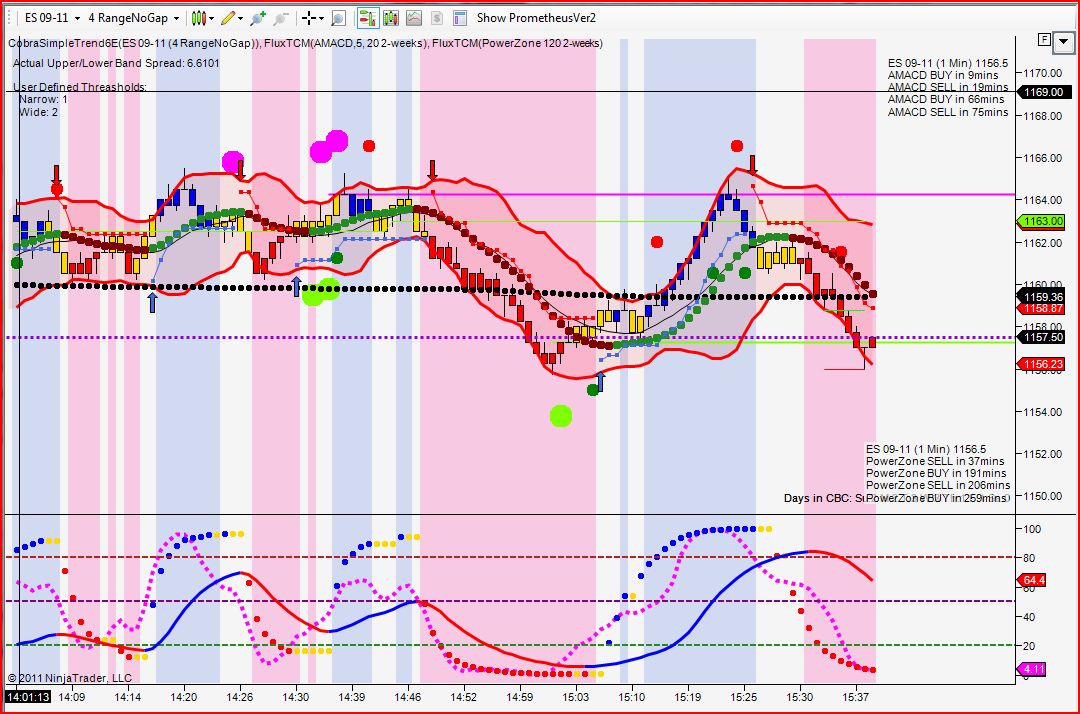Screen dimensions: 1080x714
Task: Click the 14:46 time axis label
Action: pos(408,697)
